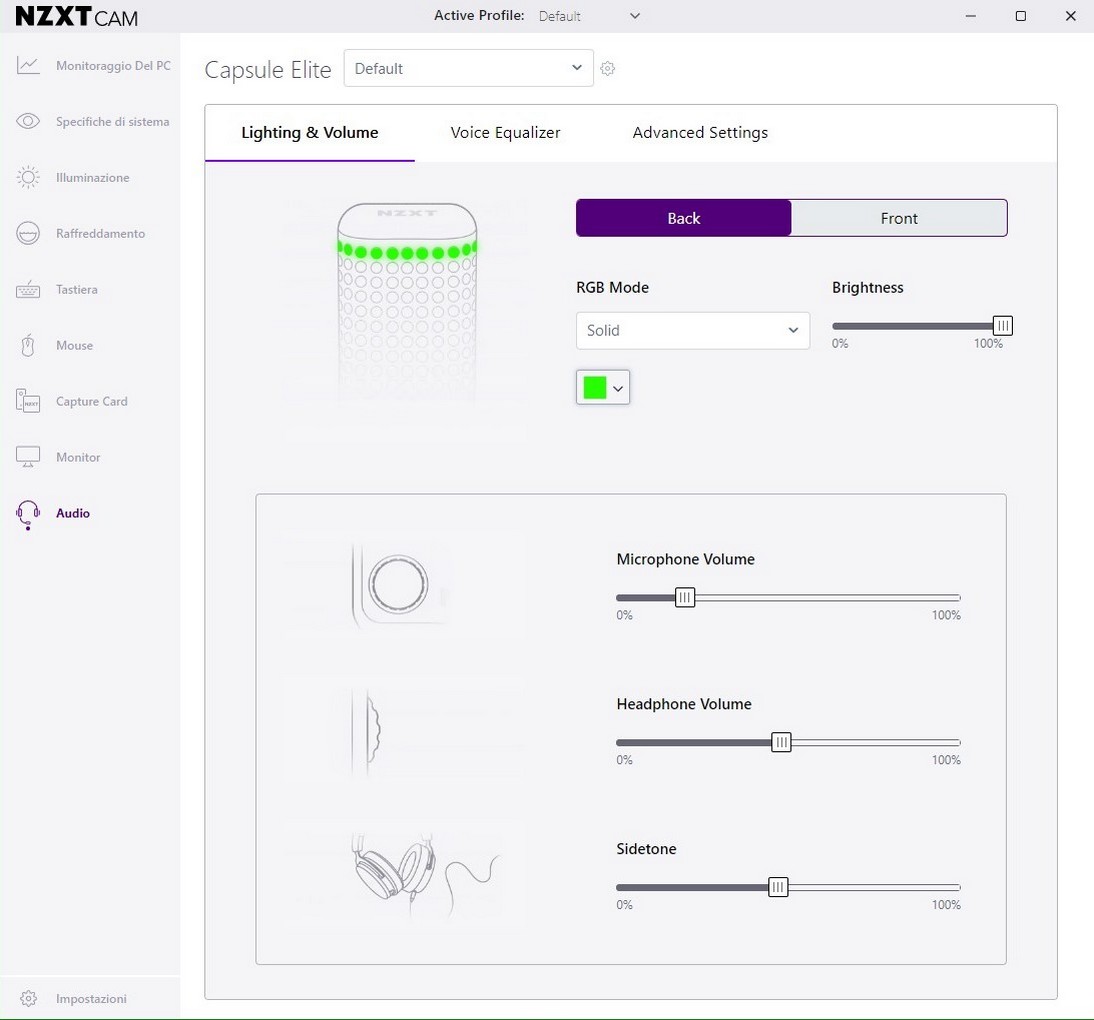
Task: Switch to the Voice Equalizer tab
Action: (x=505, y=133)
